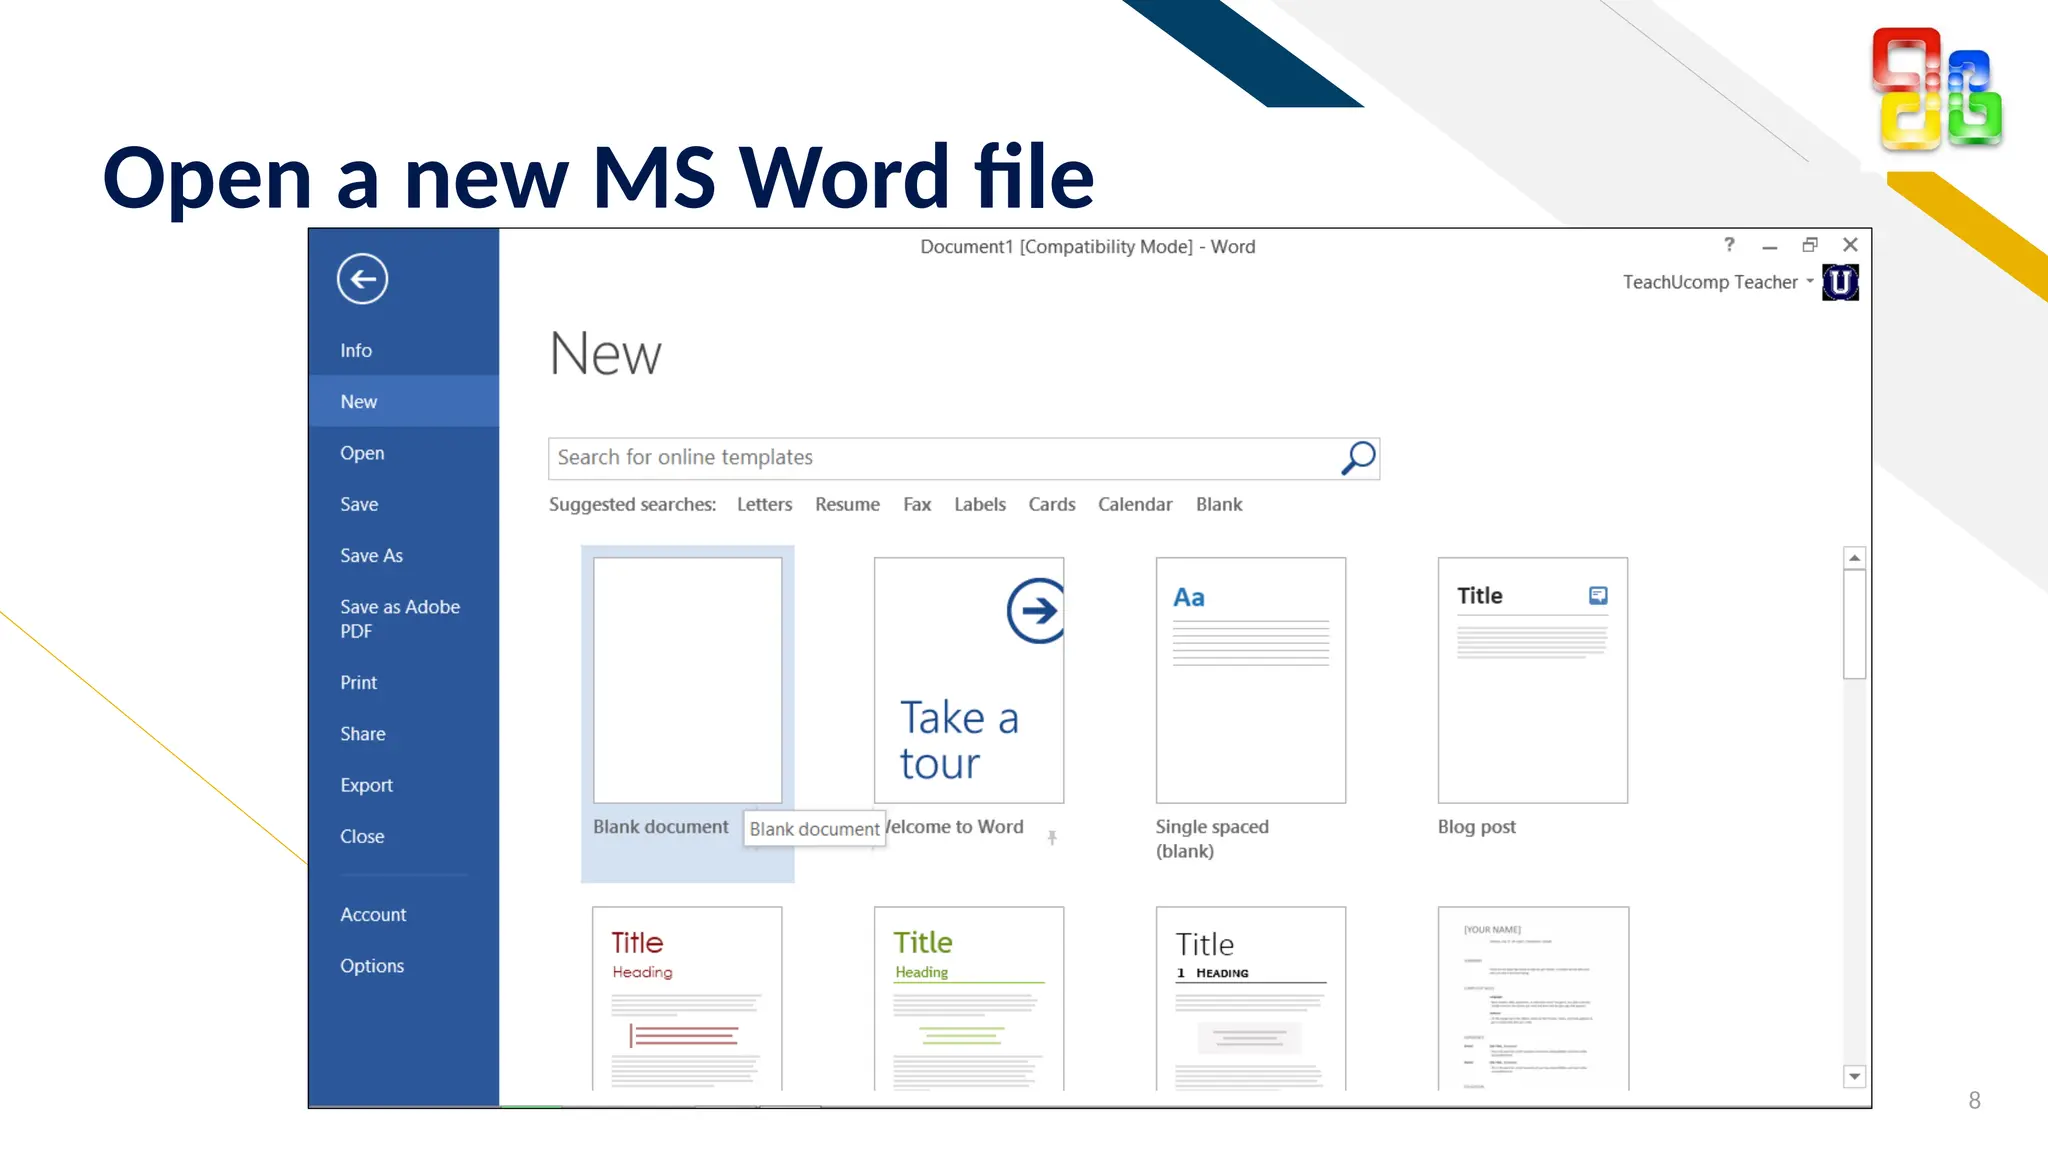This screenshot has width=2048, height=1152.
Task: Click the Single spaced (blank) caption
Action: pyautogui.click(x=1212, y=839)
